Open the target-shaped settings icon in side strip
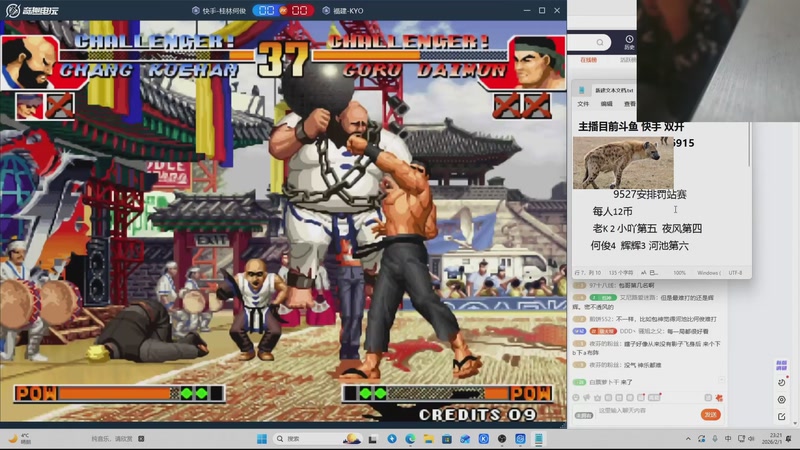Screen dimensions: 800x450 tap(782, 400)
